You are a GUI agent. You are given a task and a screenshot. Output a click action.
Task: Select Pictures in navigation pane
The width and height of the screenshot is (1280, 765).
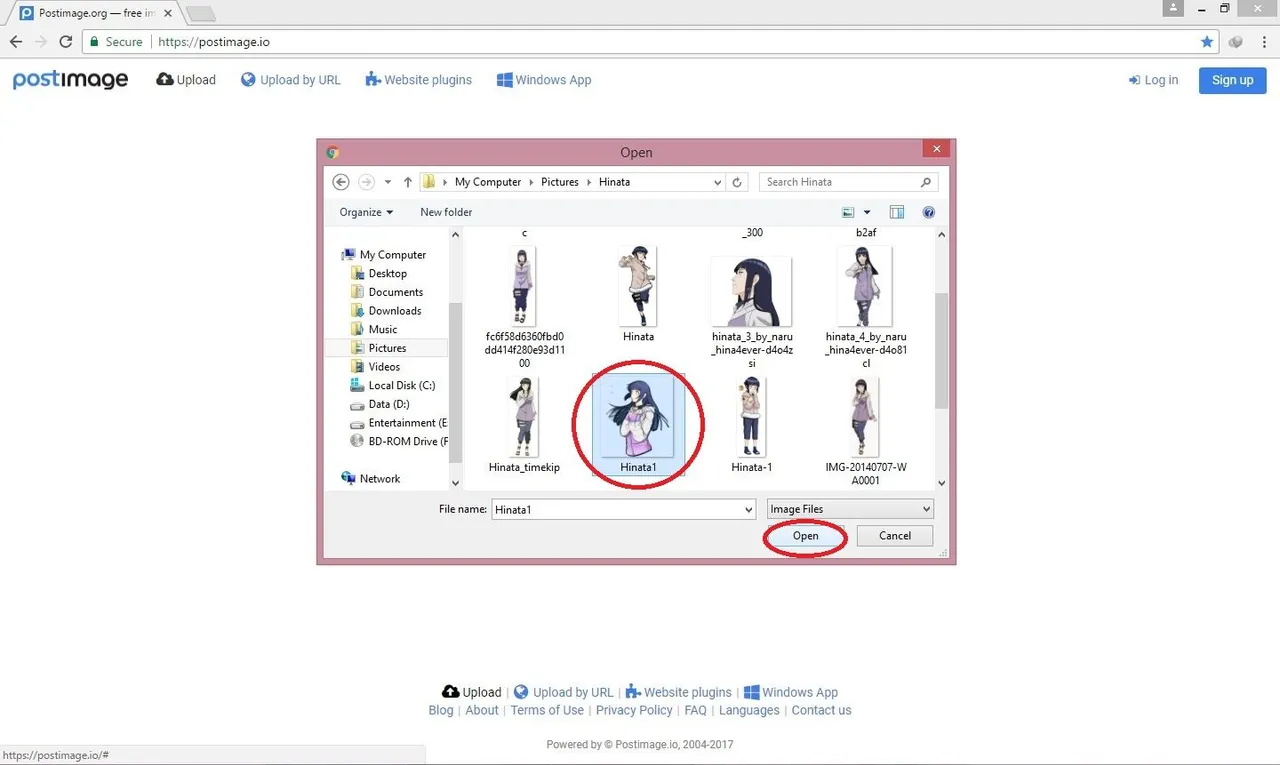pos(387,348)
